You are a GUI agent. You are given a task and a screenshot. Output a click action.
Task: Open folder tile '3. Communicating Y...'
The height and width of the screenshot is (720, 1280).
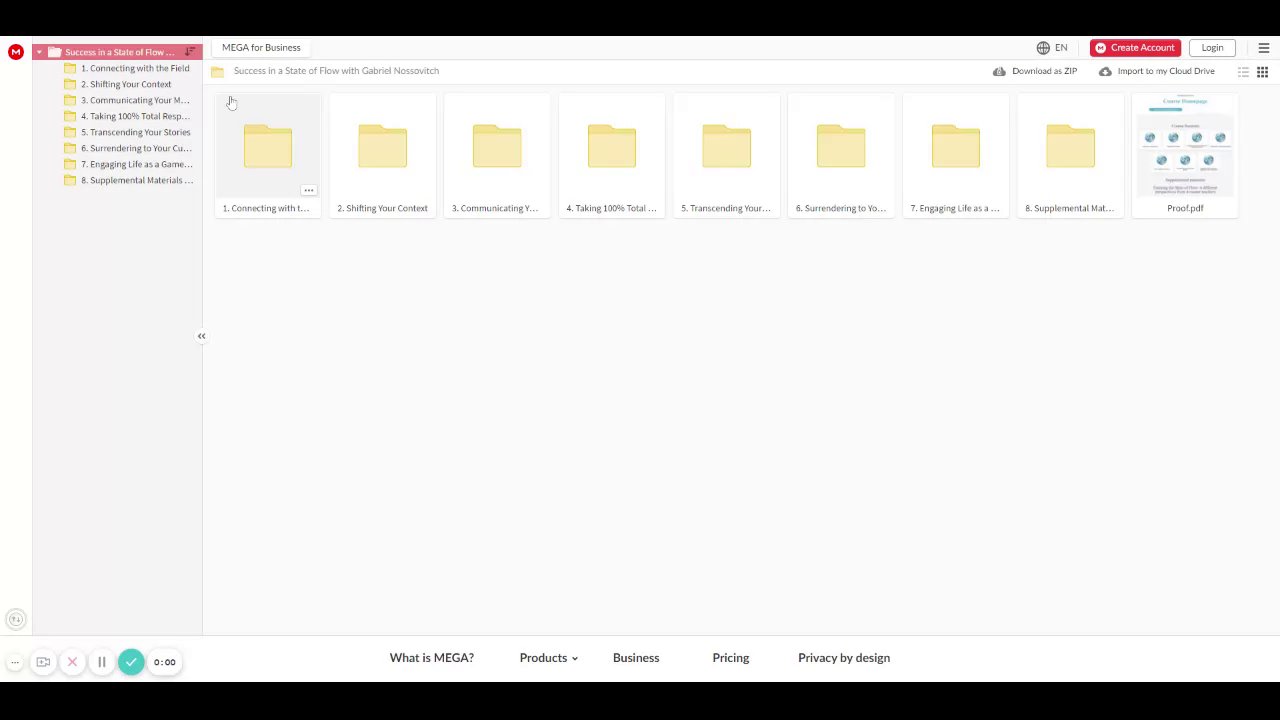(x=497, y=156)
